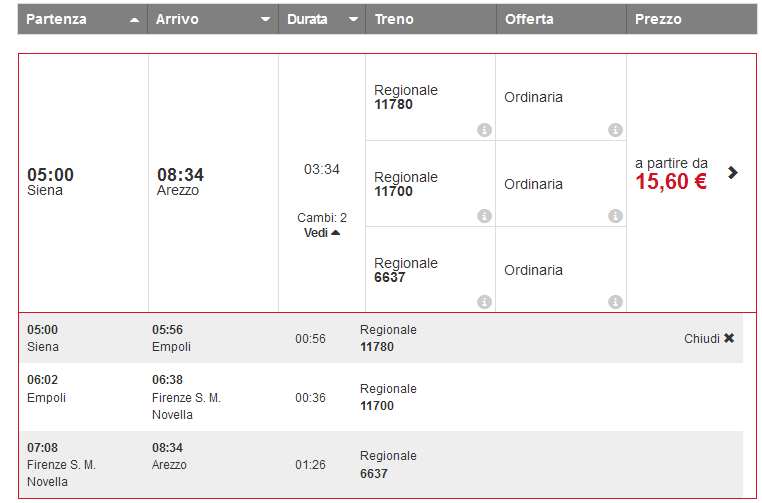Sort results by Partenza column
The image size is (762, 503).
82,19
